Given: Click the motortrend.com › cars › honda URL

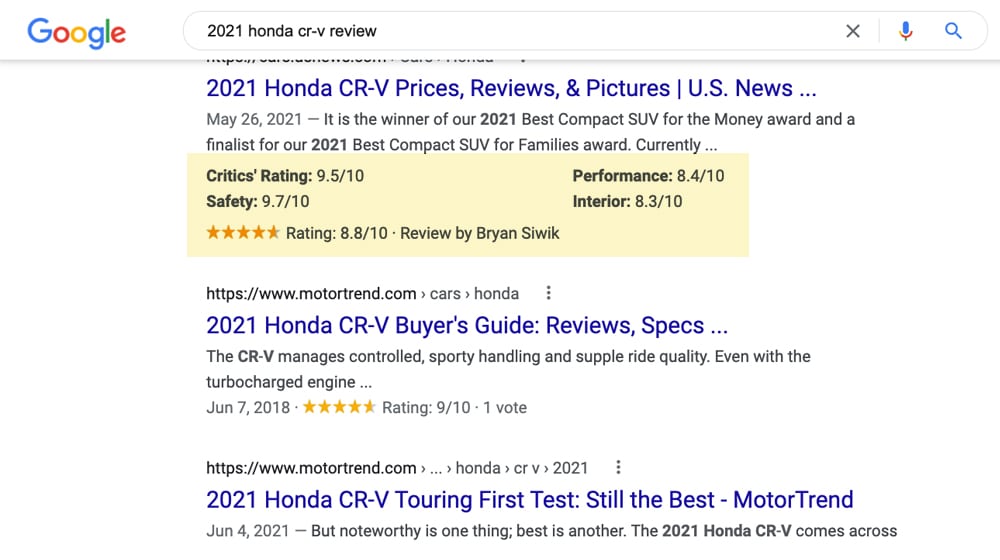Looking at the screenshot, I should click(362, 293).
